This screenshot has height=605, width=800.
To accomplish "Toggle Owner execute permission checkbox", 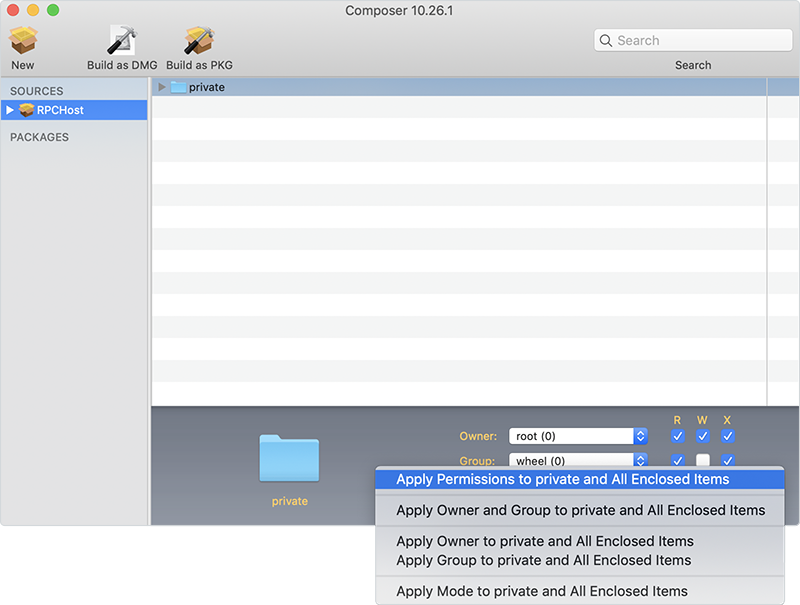I will [728, 436].
